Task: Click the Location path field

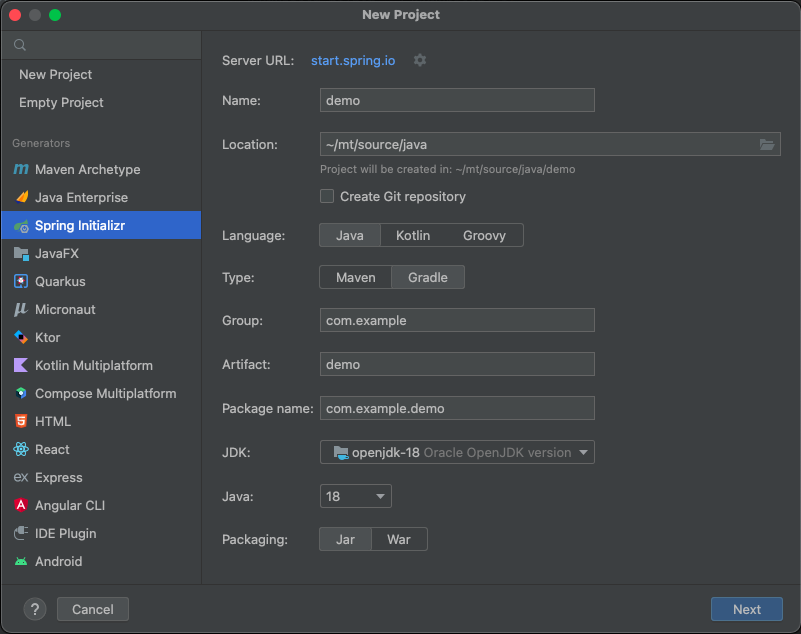Action: (550, 144)
